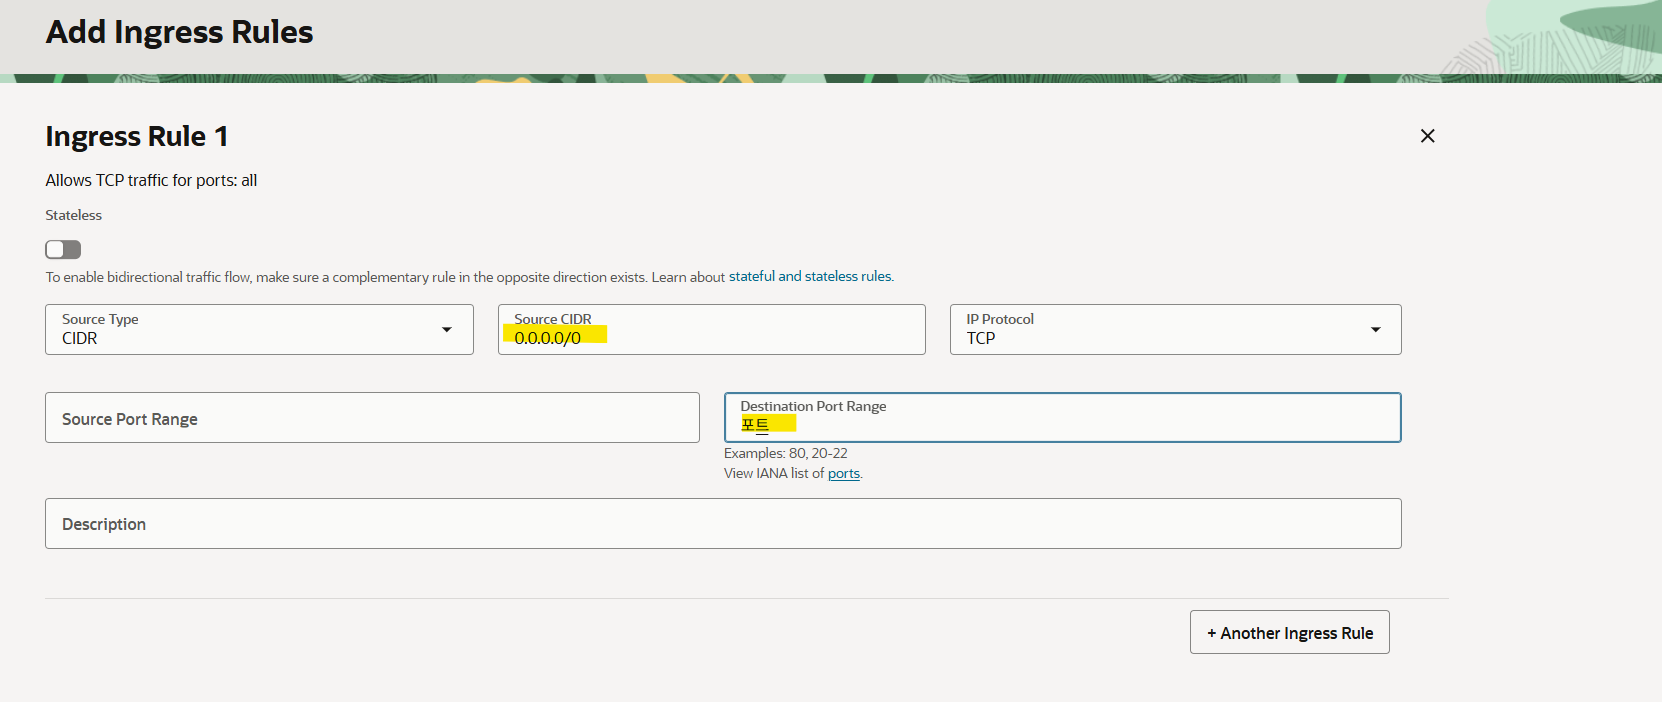This screenshot has height=702, width=1662.
Task: Click the Examples: 80, 20-22 hint text
Action: (785, 454)
